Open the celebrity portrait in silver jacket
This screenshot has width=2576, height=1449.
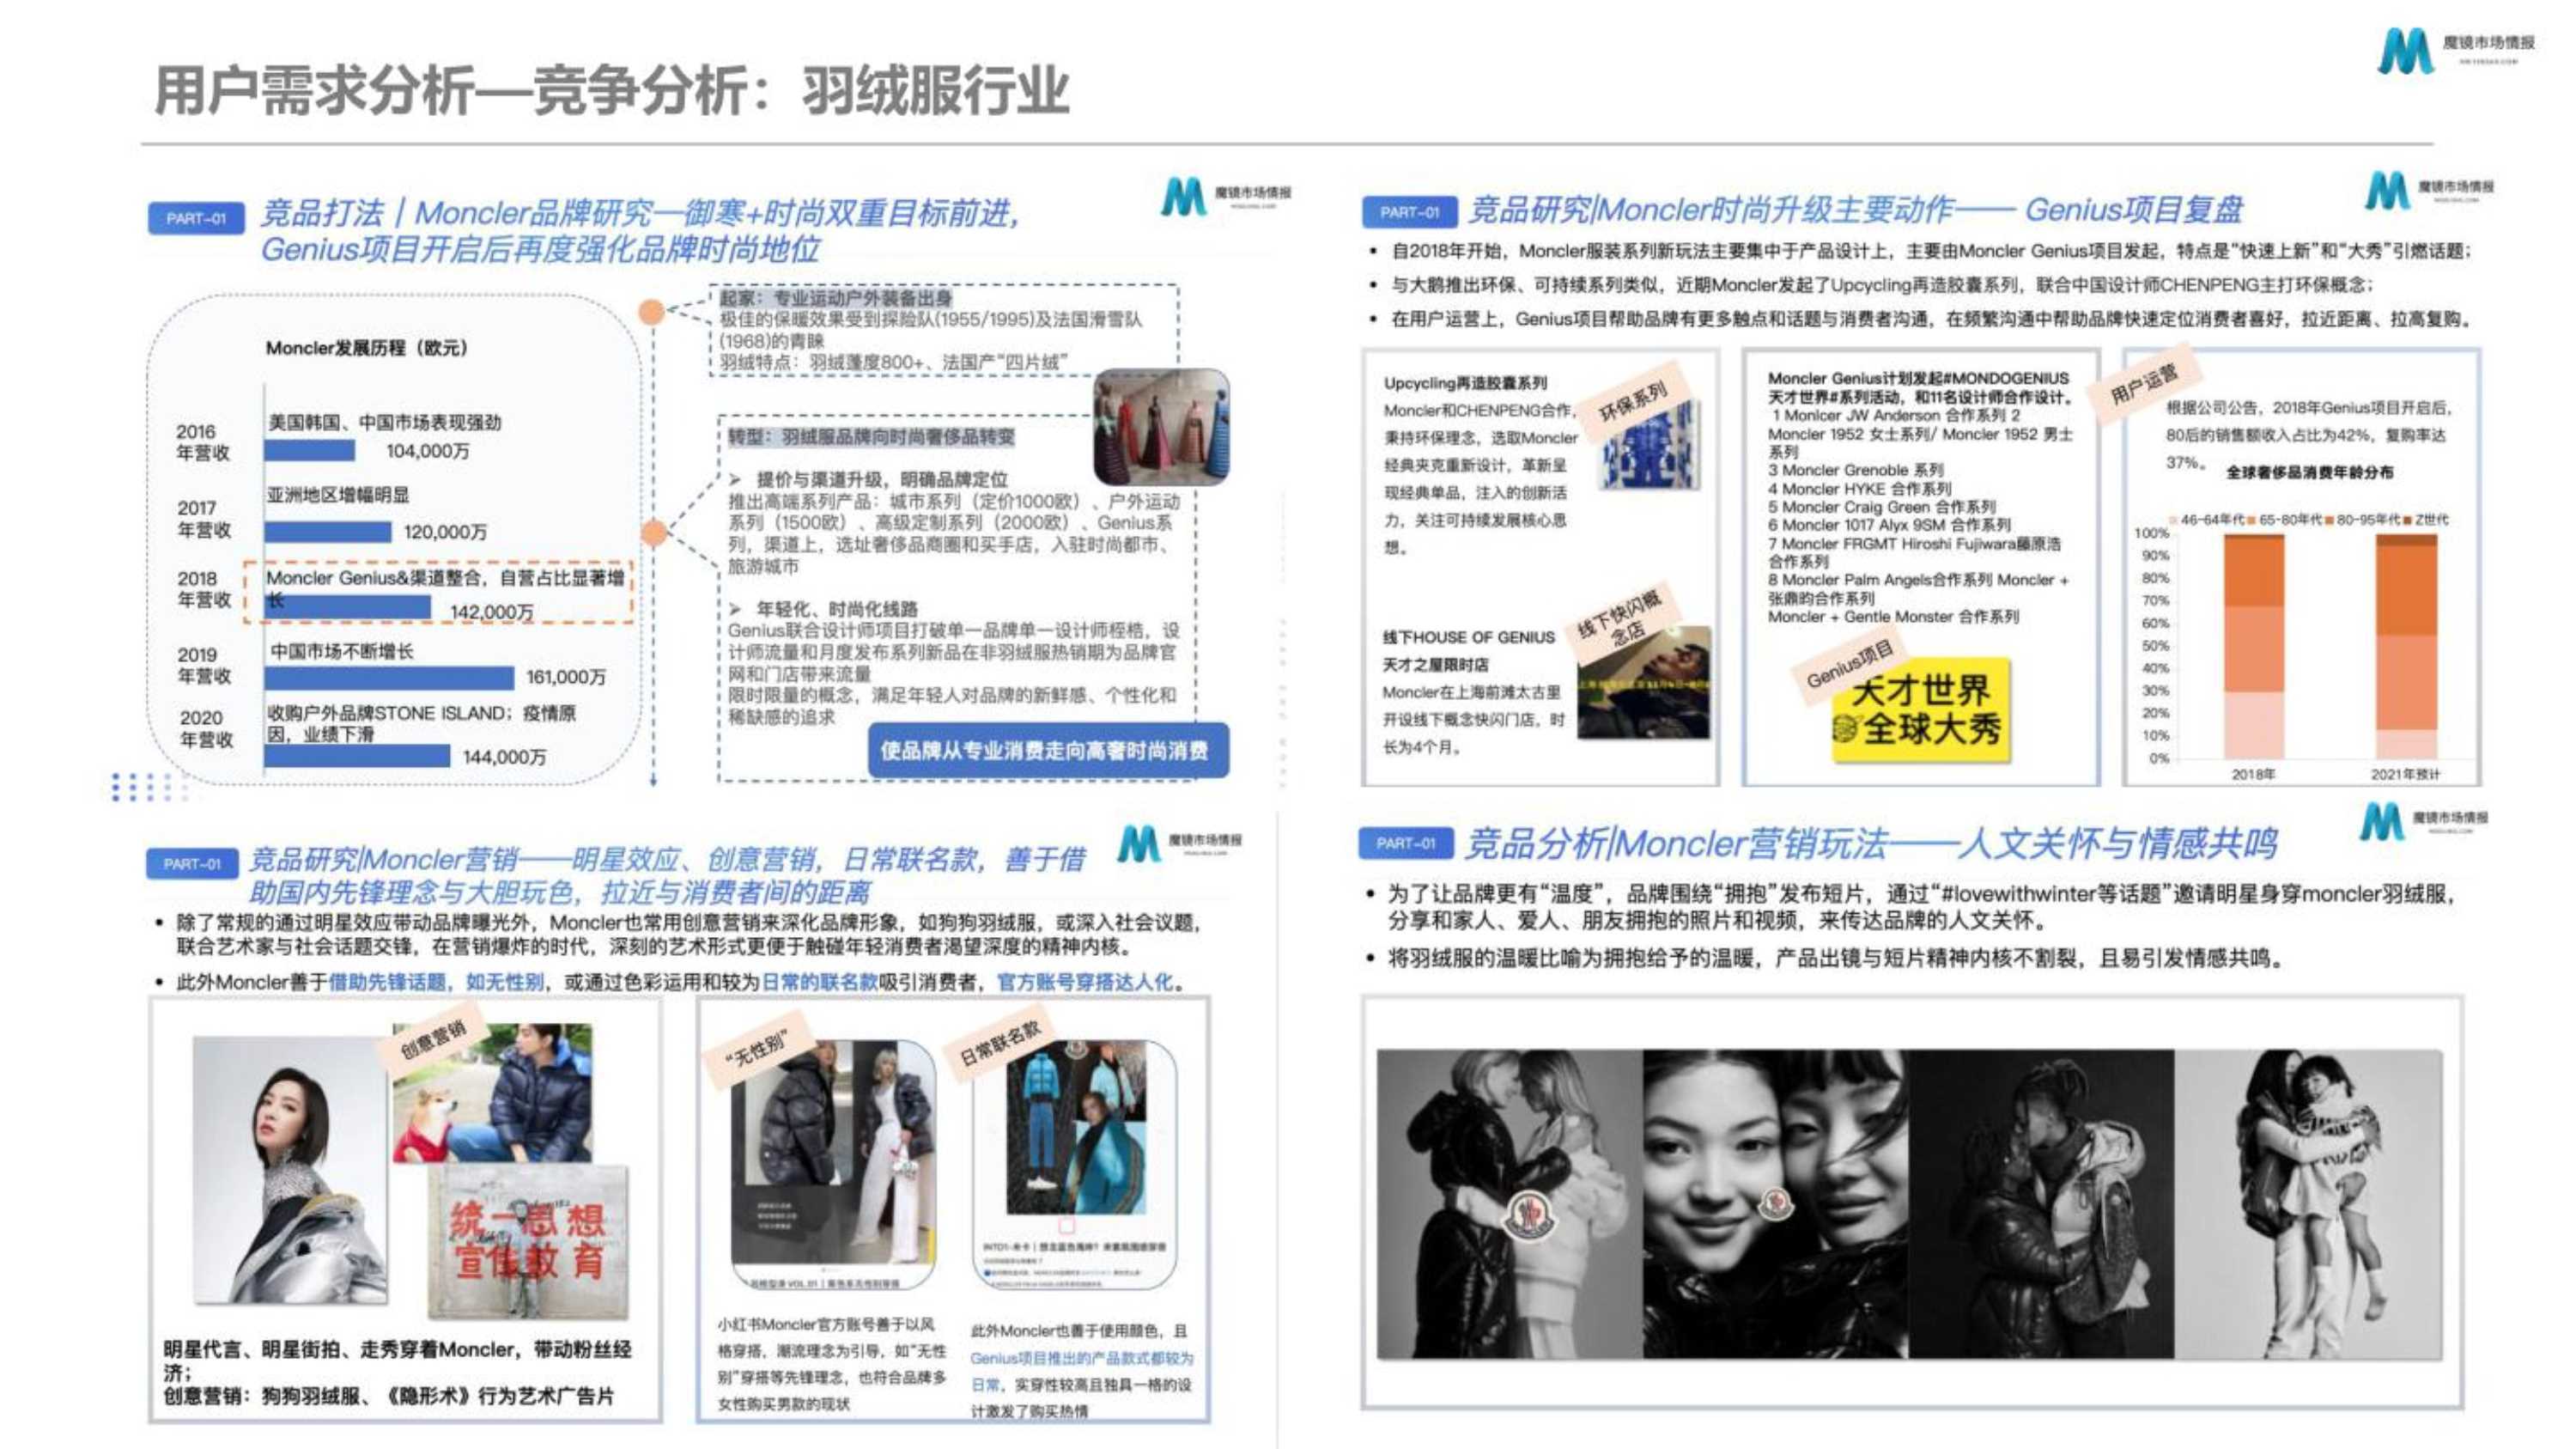click(290, 1170)
